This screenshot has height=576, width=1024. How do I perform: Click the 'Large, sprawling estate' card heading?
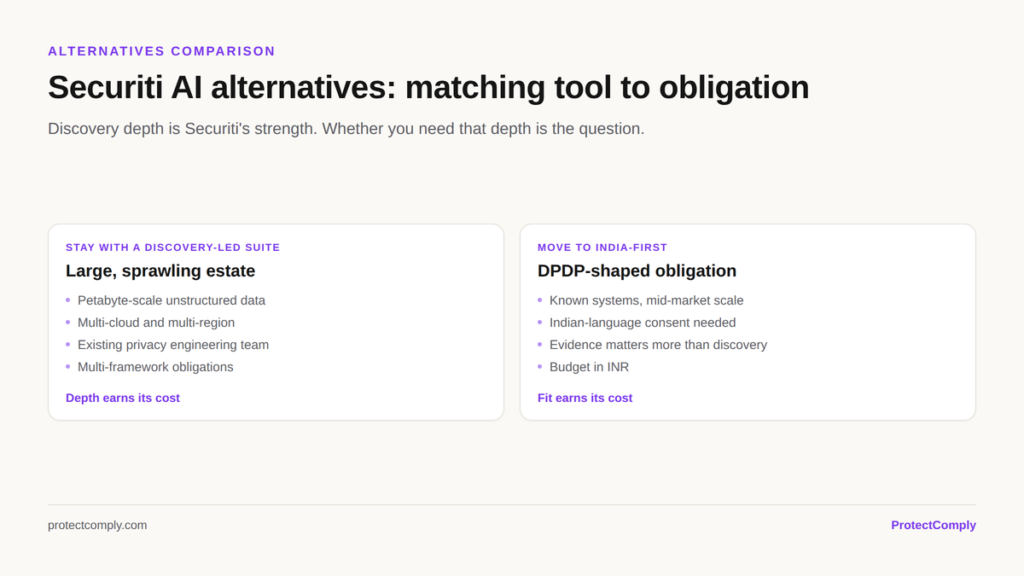click(x=160, y=270)
